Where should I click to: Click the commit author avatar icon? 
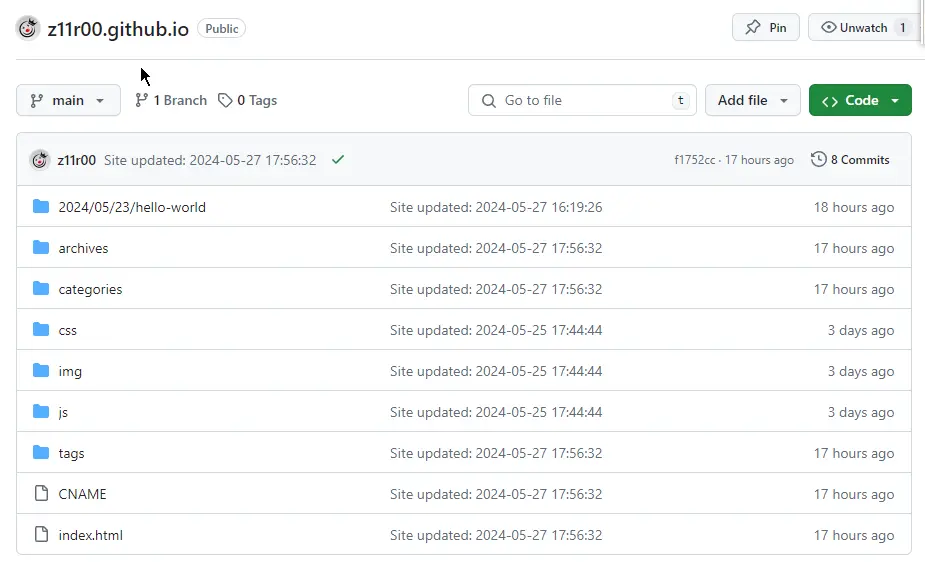coord(40,160)
